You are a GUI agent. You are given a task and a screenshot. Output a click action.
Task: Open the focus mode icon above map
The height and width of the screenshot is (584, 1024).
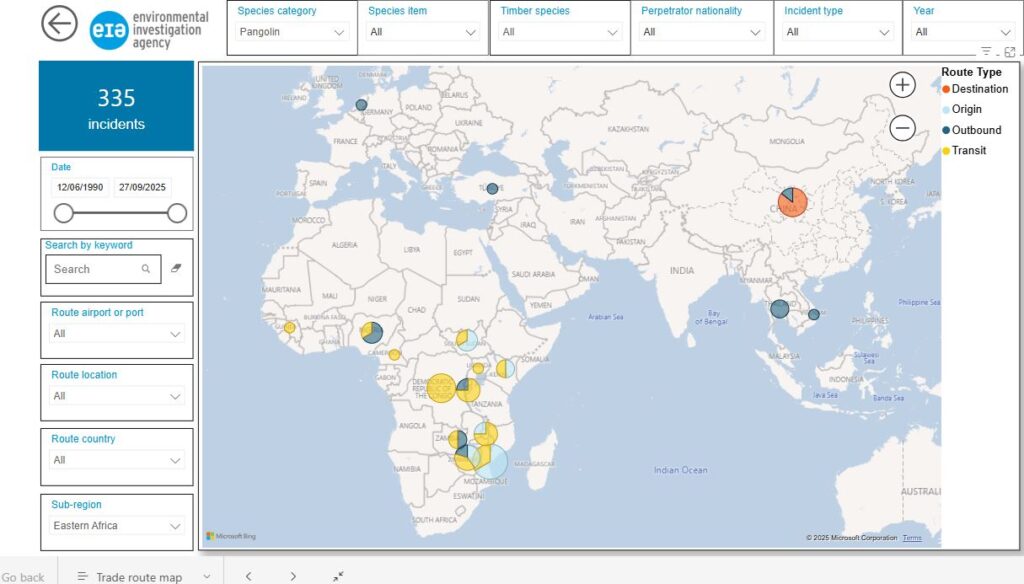click(1009, 51)
